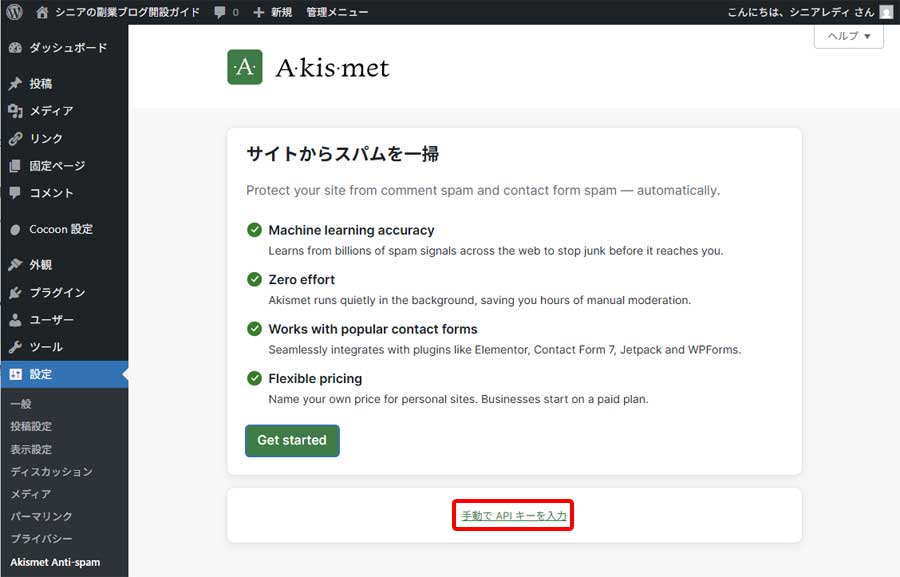The height and width of the screenshot is (577, 900).
Task: Click the user avatar in admin bar
Action: click(x=884, y=11)
